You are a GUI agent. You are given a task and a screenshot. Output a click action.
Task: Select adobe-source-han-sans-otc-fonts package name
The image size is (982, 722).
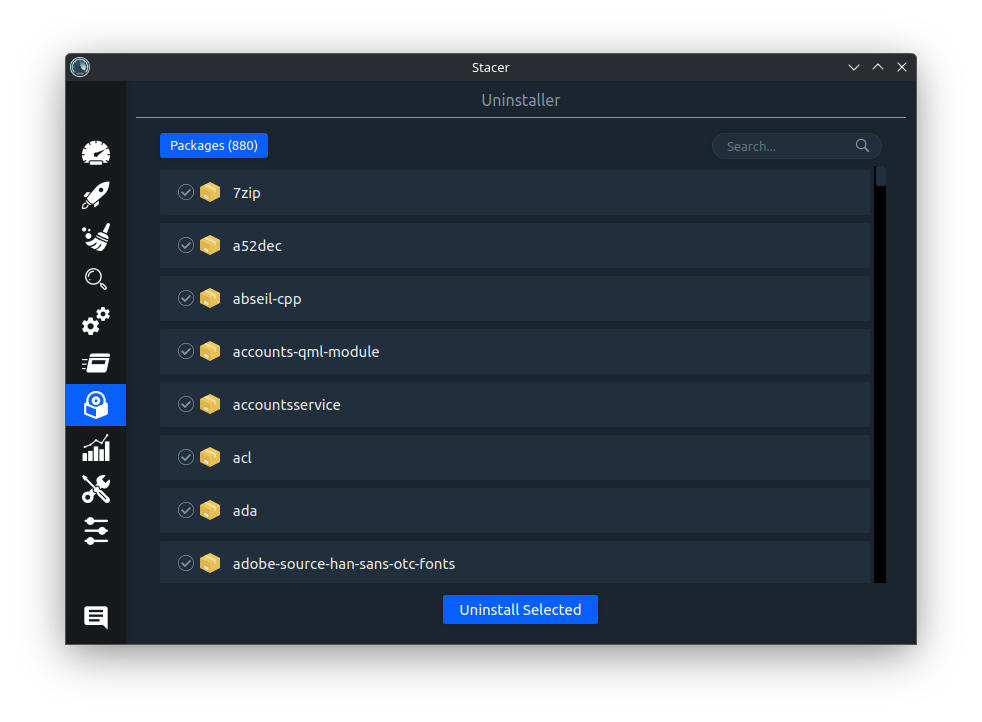(x=344, y=564)
